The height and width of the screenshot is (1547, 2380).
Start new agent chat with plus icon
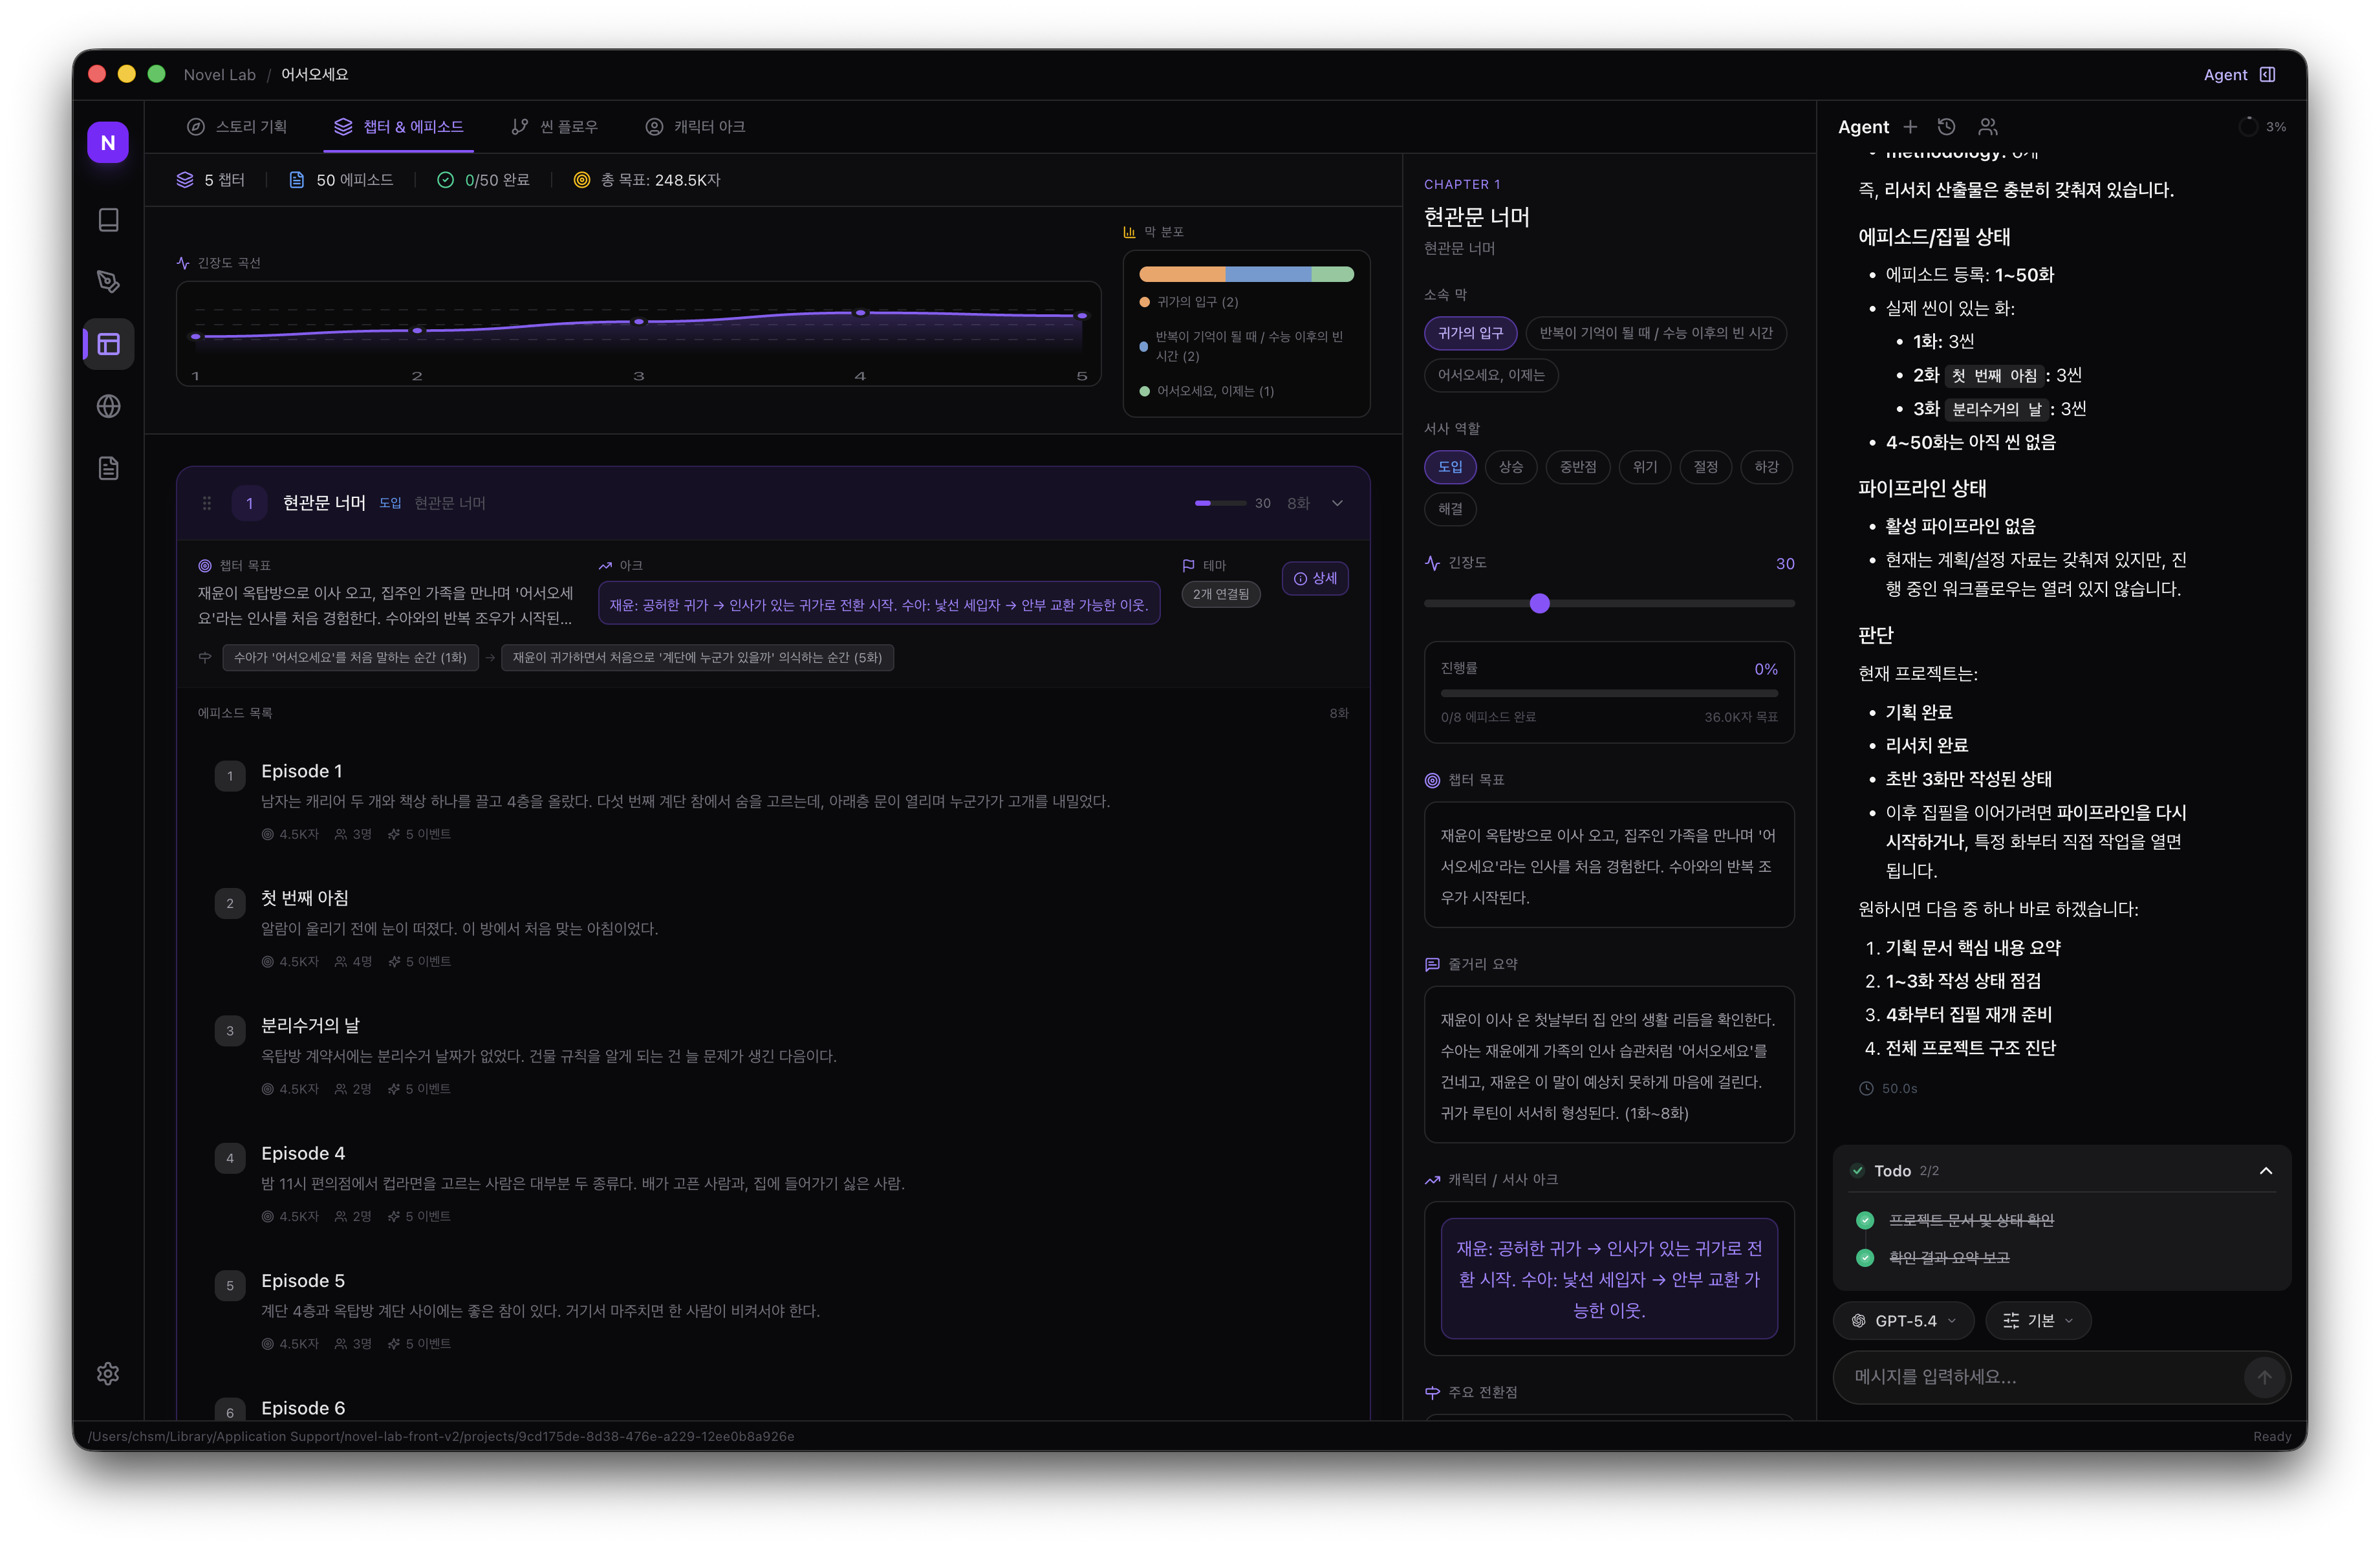pos(1910,127)
